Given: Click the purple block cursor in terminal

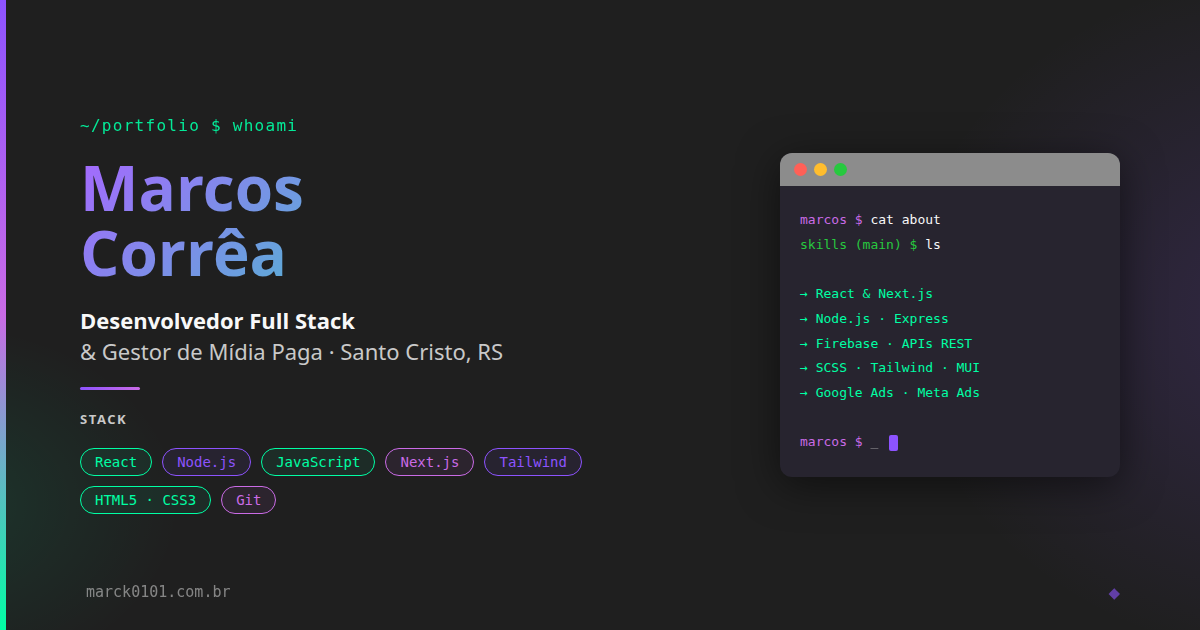Looking at the screenshot, I should click(x=893, y=443).
